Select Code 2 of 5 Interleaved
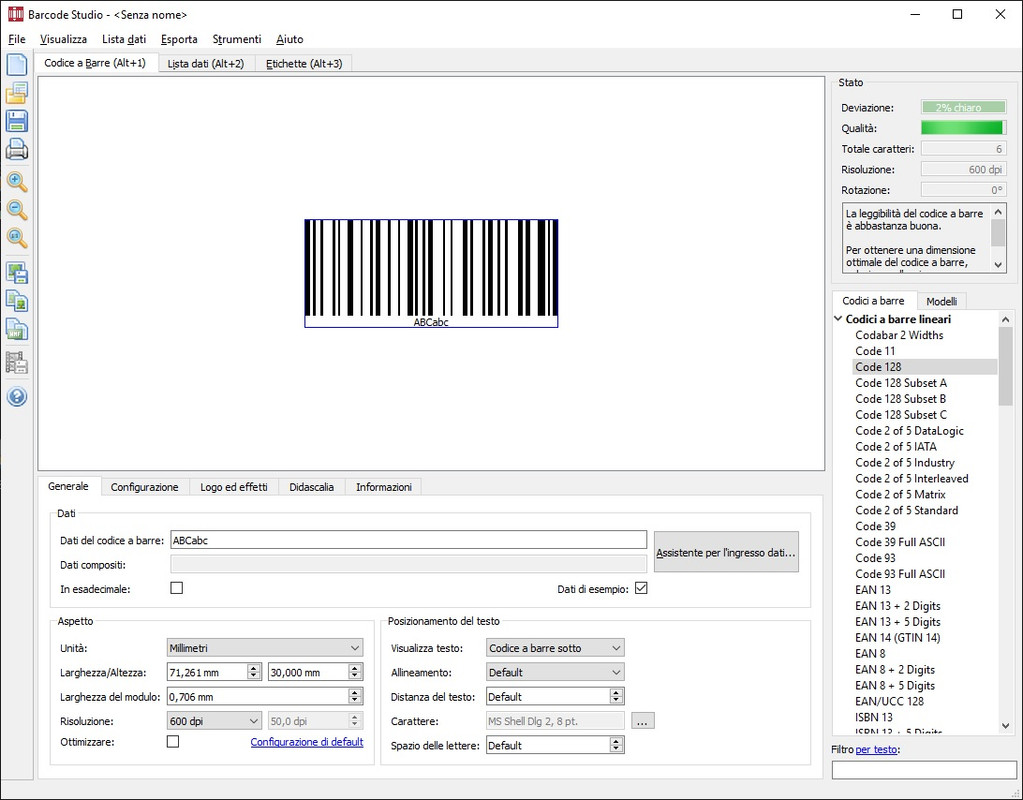The width and height of the screenshot is (1023, 800). 911,478
